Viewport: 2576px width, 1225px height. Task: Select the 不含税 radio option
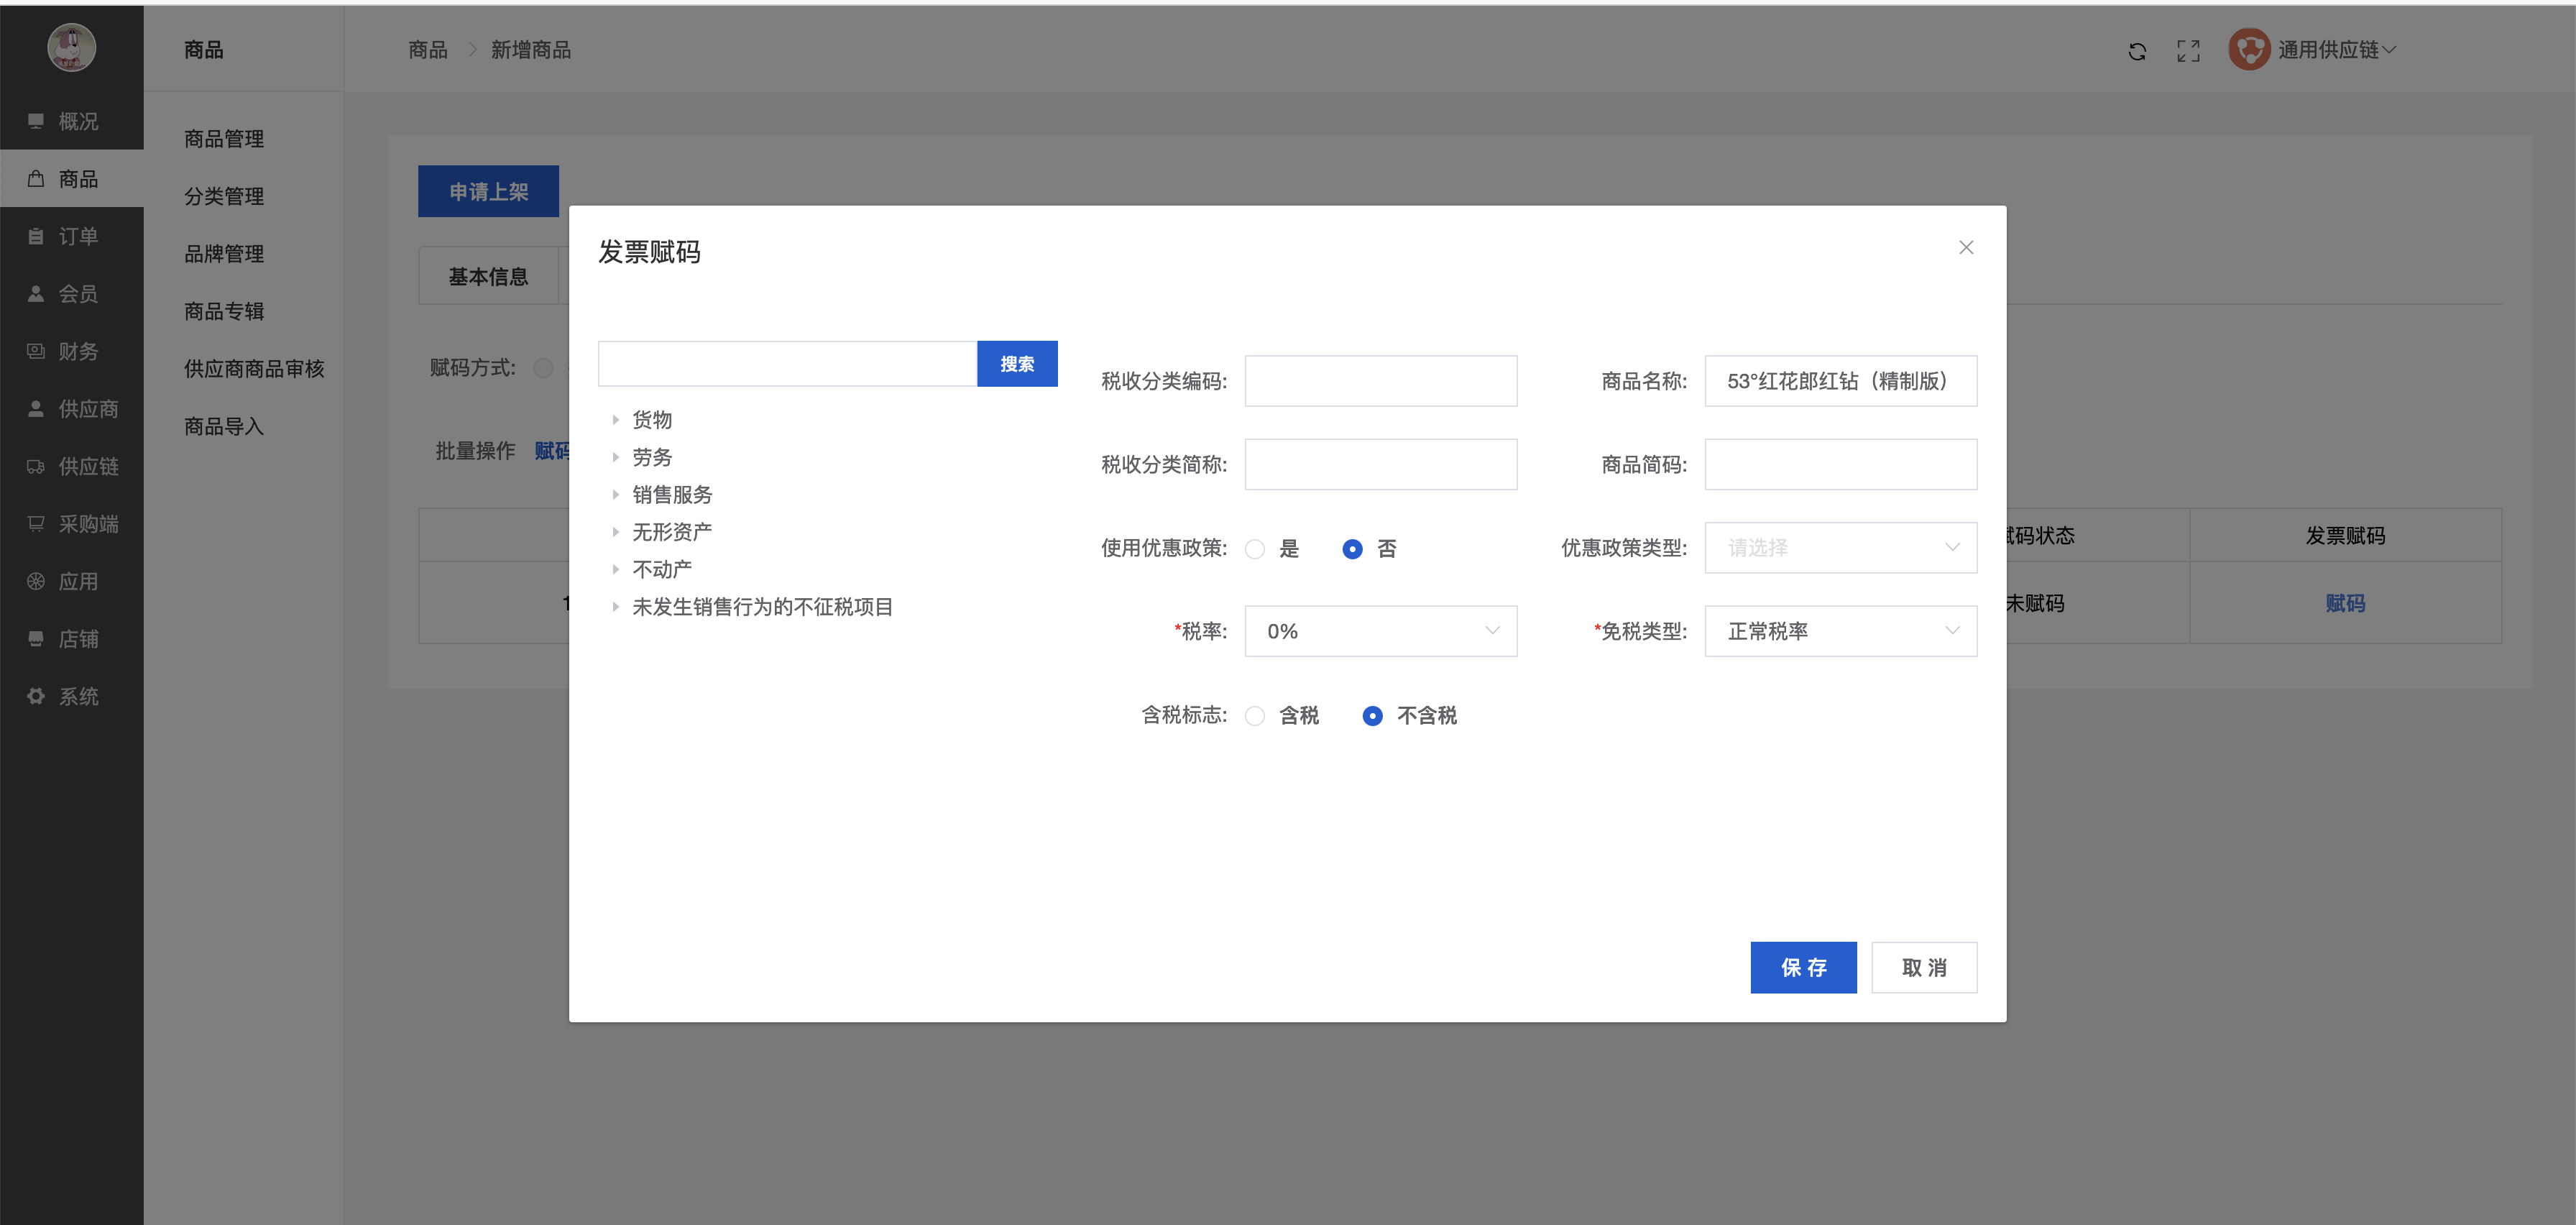tap(1372, 716)
